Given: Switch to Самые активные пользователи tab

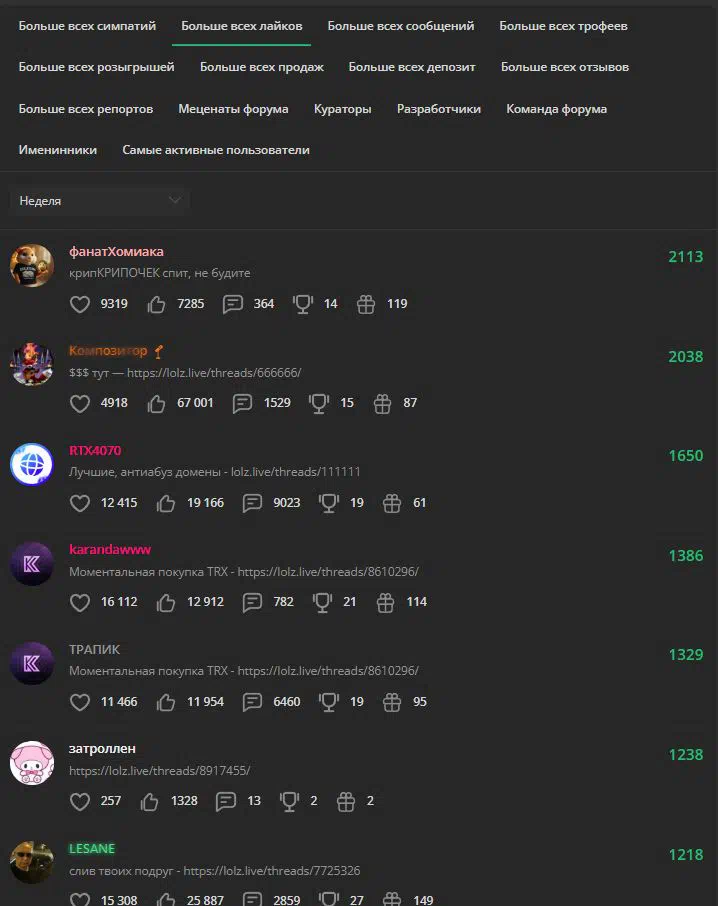Looking at the screenshot, I should (216, 150).
